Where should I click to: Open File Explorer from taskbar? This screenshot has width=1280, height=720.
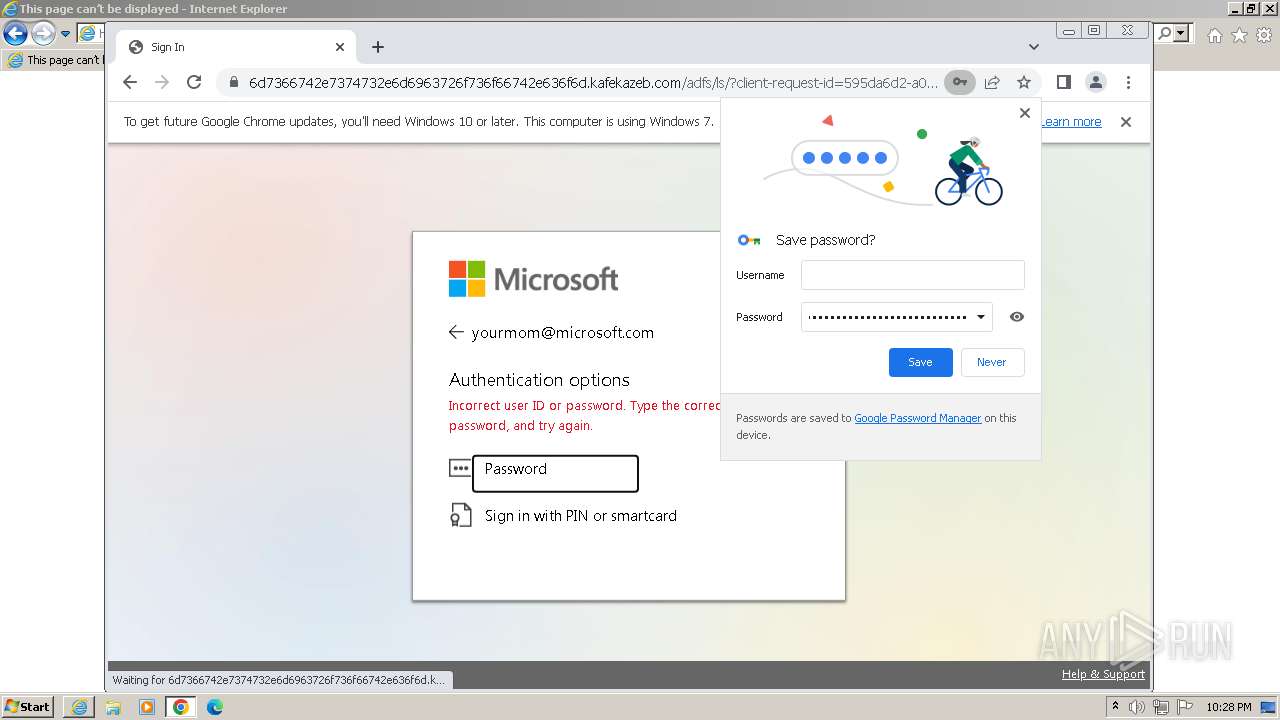coord(113,707)
